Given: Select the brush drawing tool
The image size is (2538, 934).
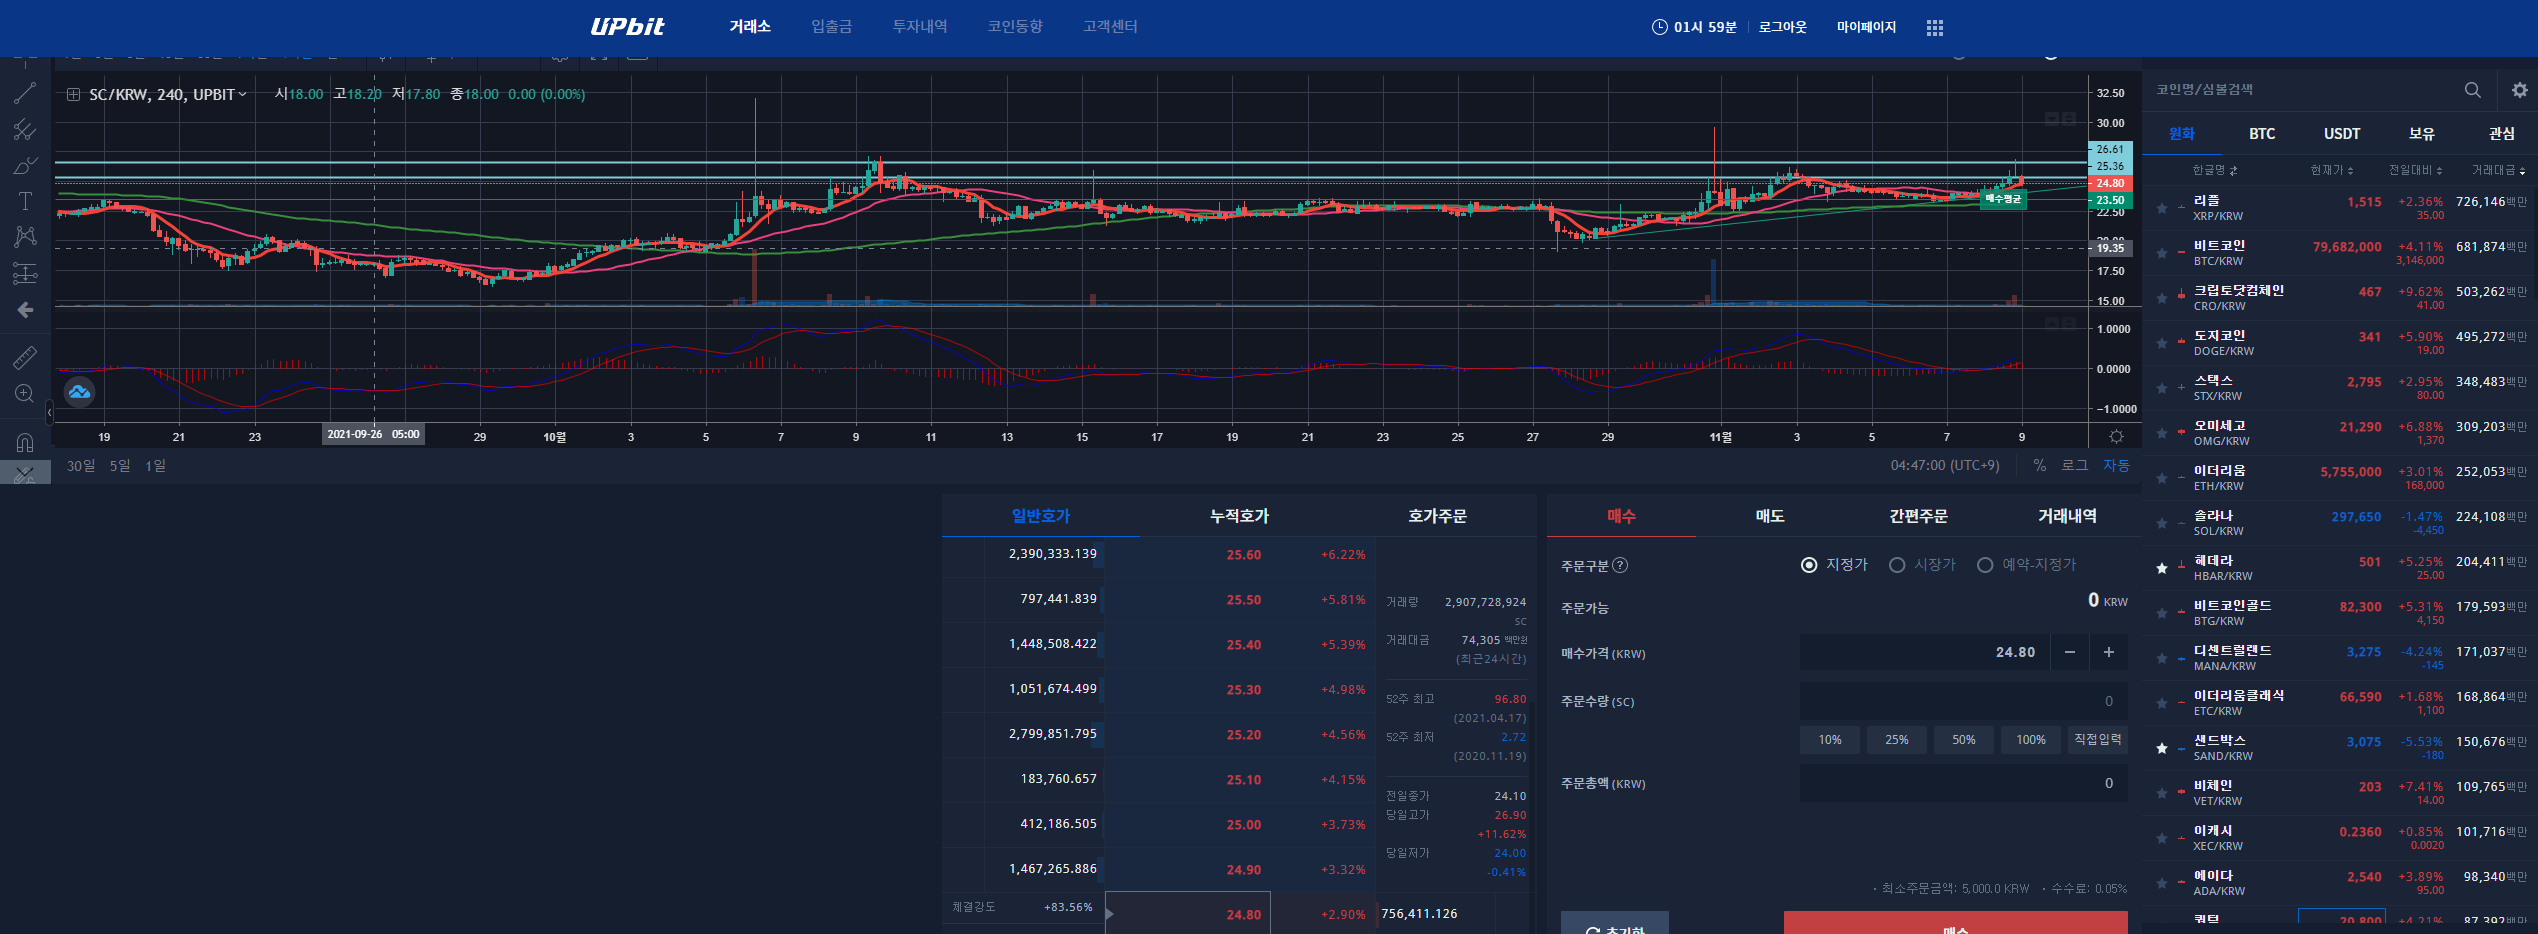Looking at the screenshot, I should pos(25,166).
